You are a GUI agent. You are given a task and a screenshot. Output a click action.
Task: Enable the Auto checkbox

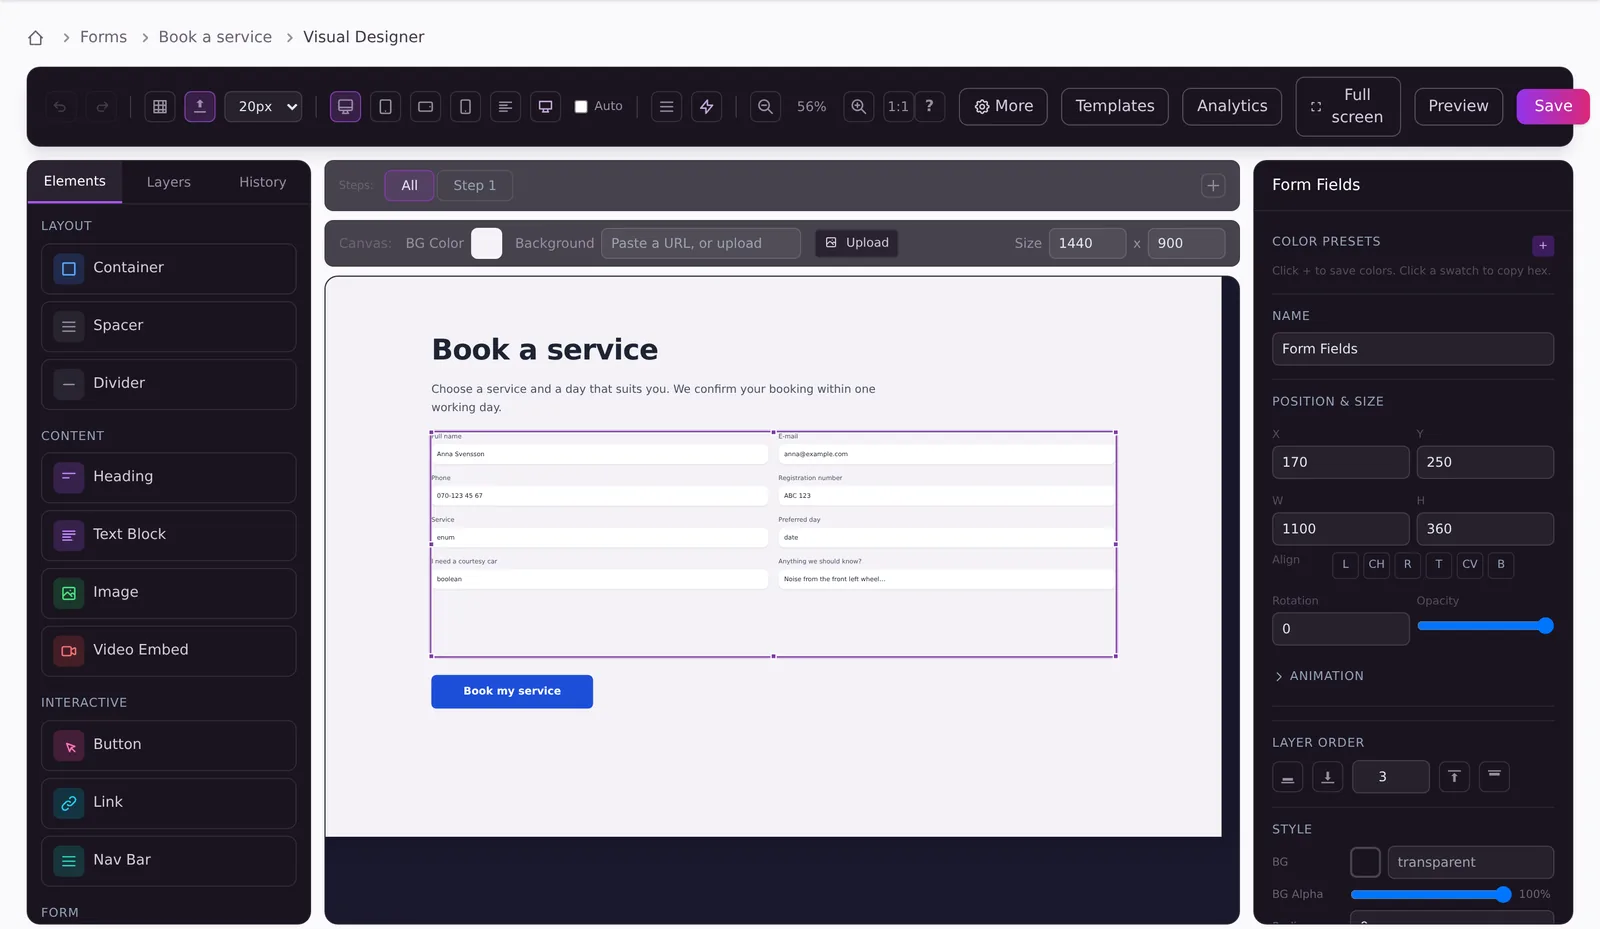(x=581, y=107)
